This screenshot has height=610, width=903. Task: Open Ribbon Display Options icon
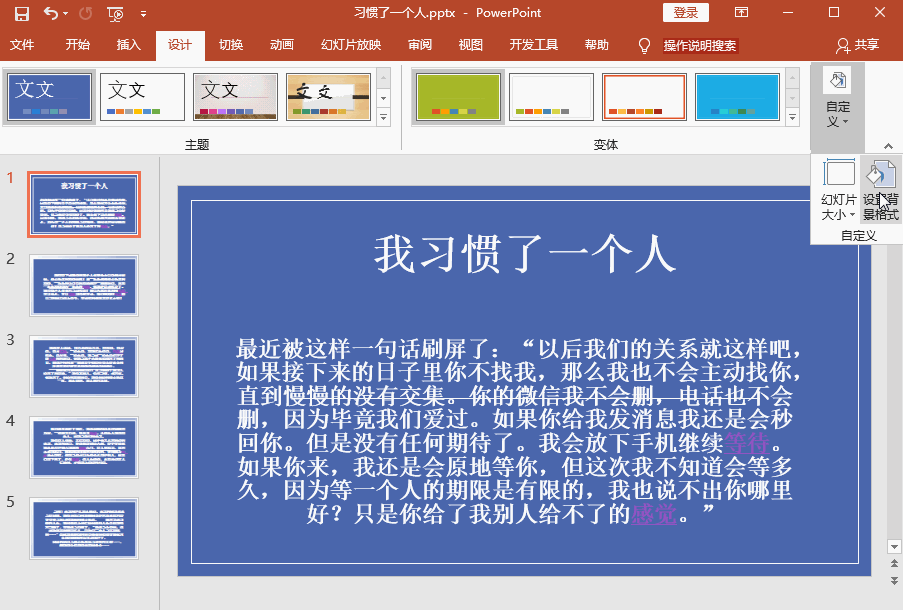741,12
